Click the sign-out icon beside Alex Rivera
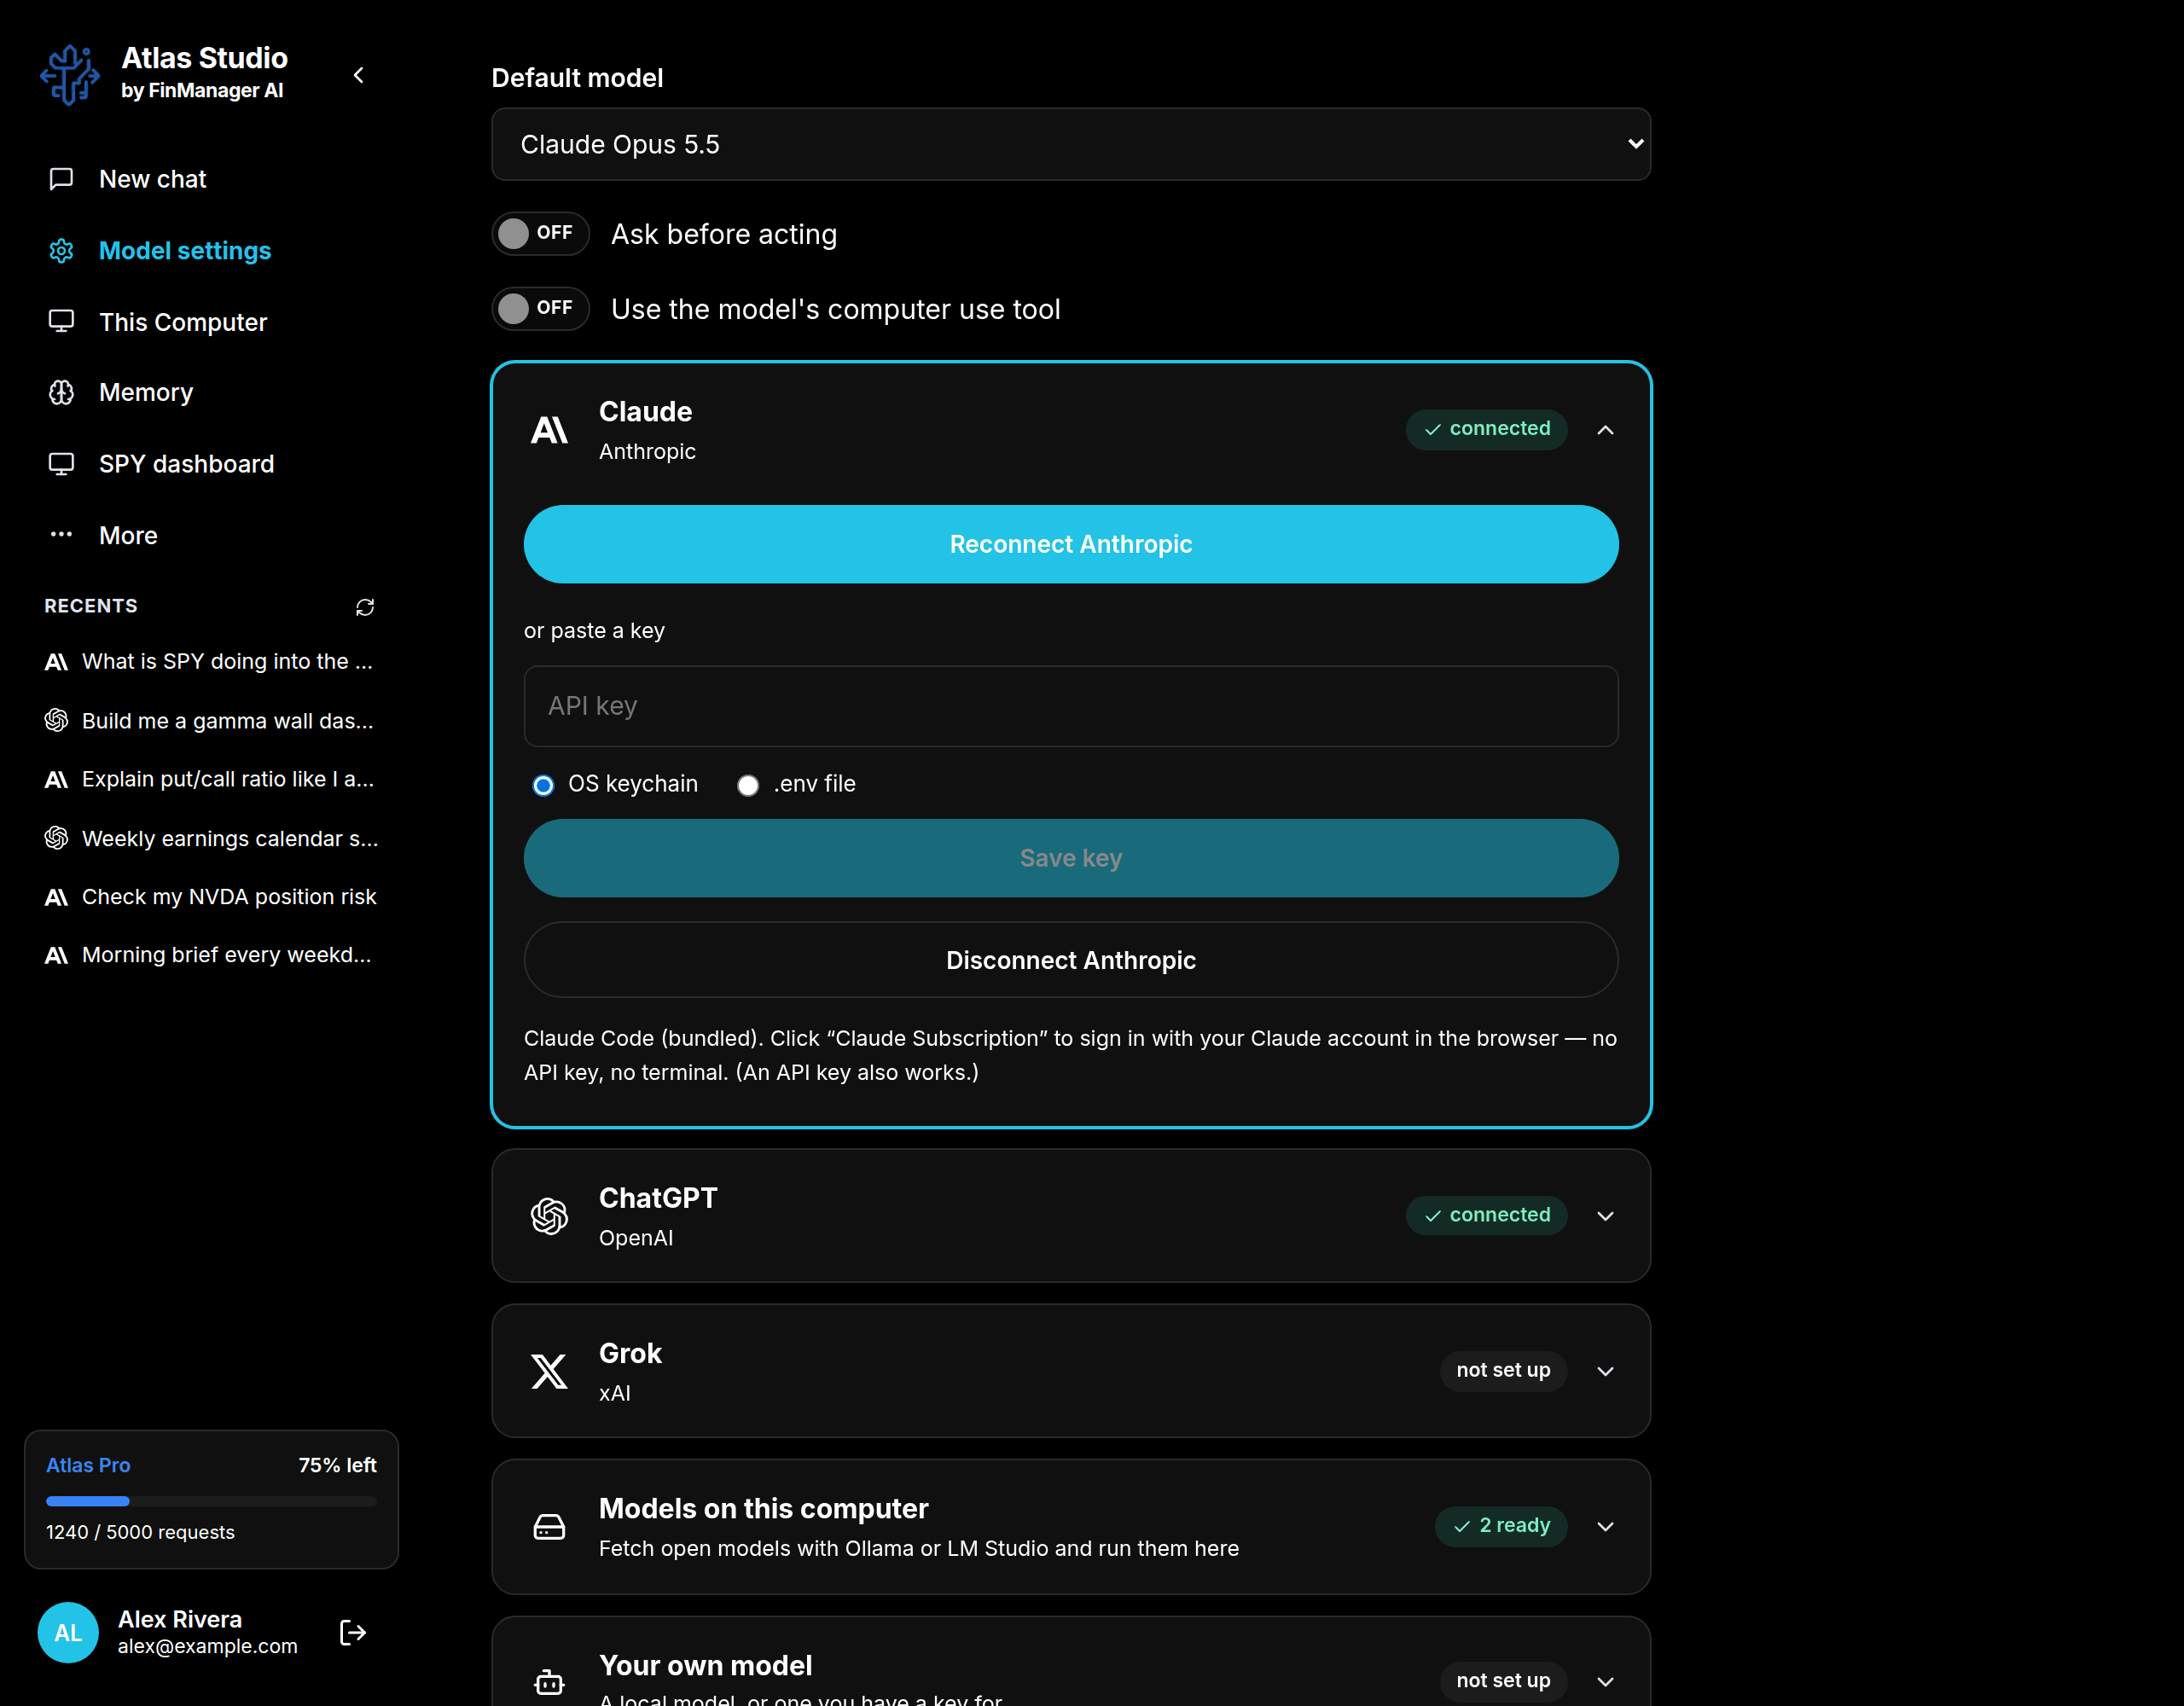Viewport: 2184px width, 1706px height. pos(353,1632)
